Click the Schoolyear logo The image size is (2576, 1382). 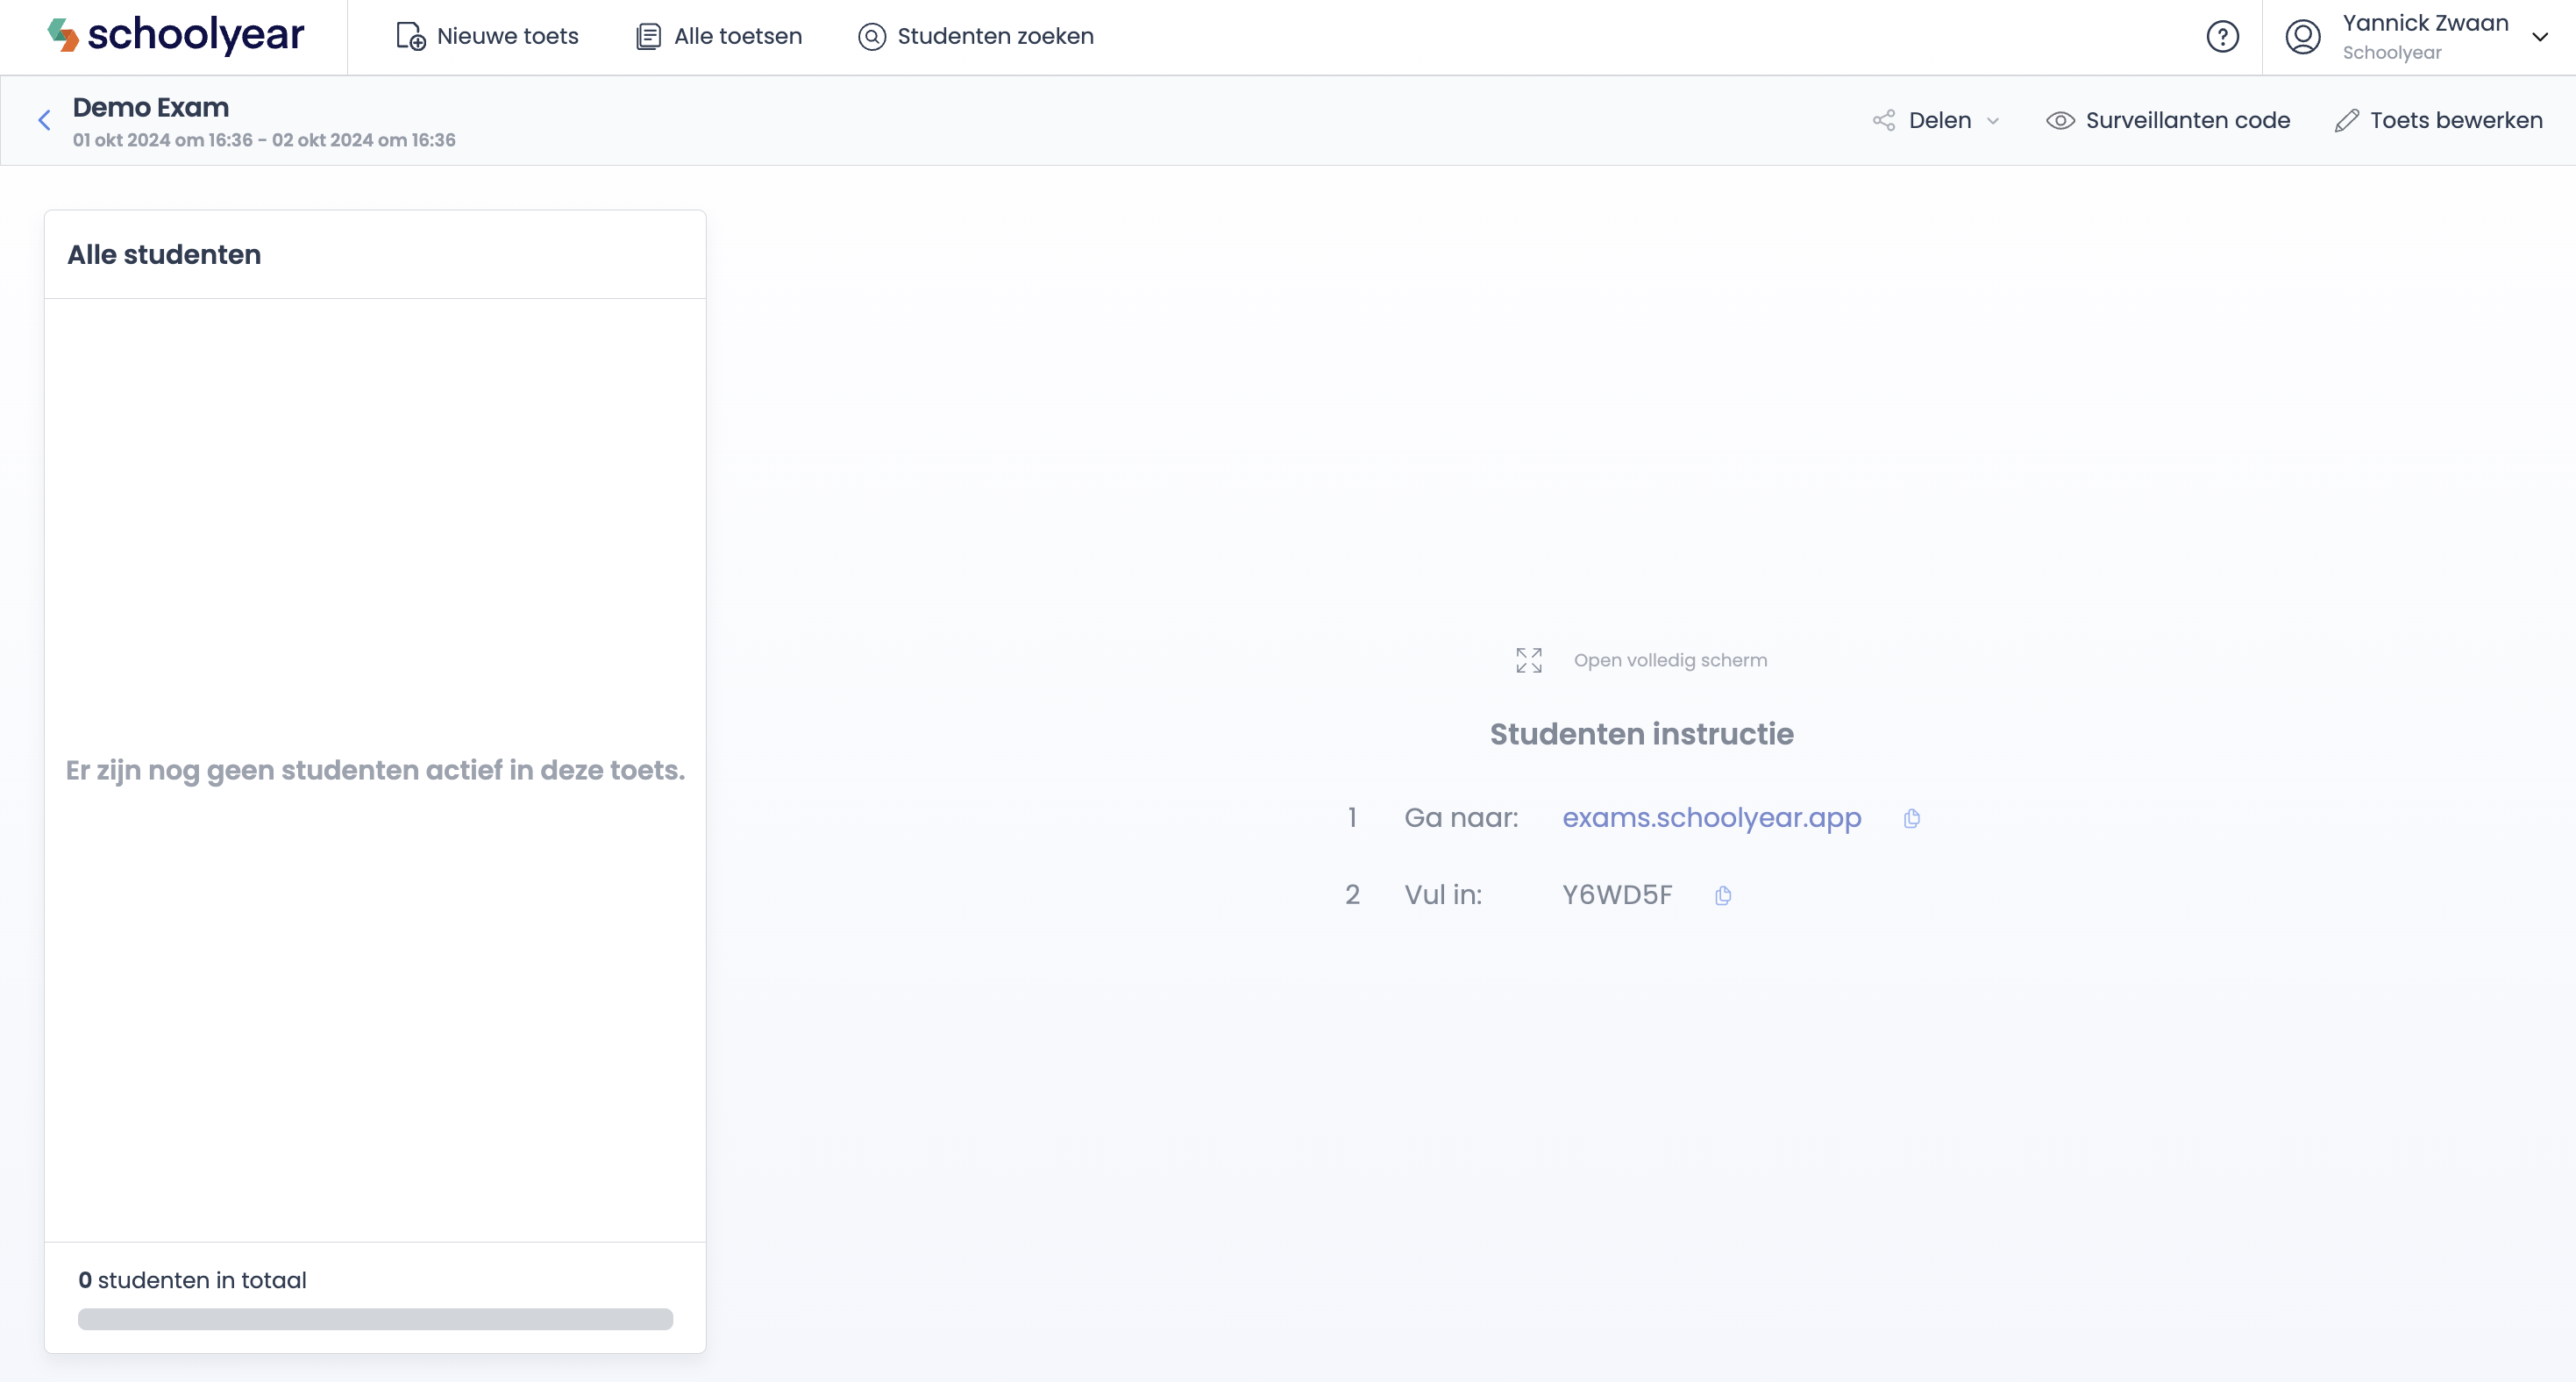176,36
